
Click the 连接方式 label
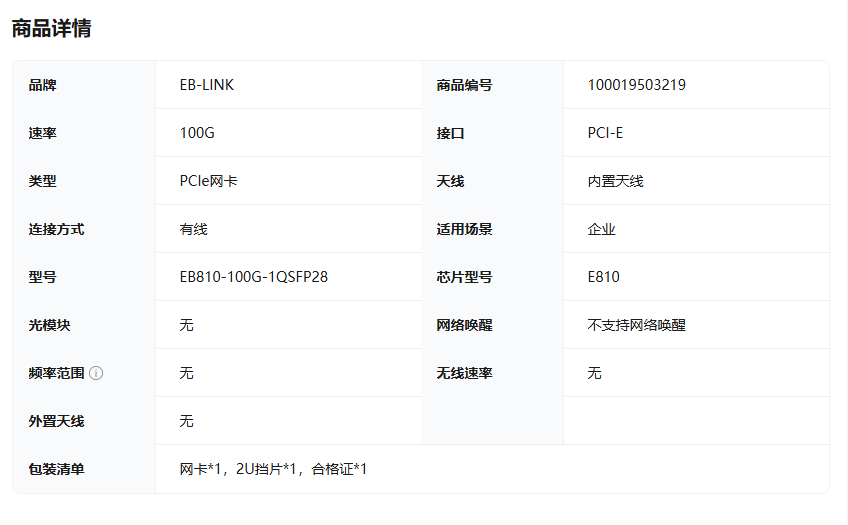tap(56, 229)
